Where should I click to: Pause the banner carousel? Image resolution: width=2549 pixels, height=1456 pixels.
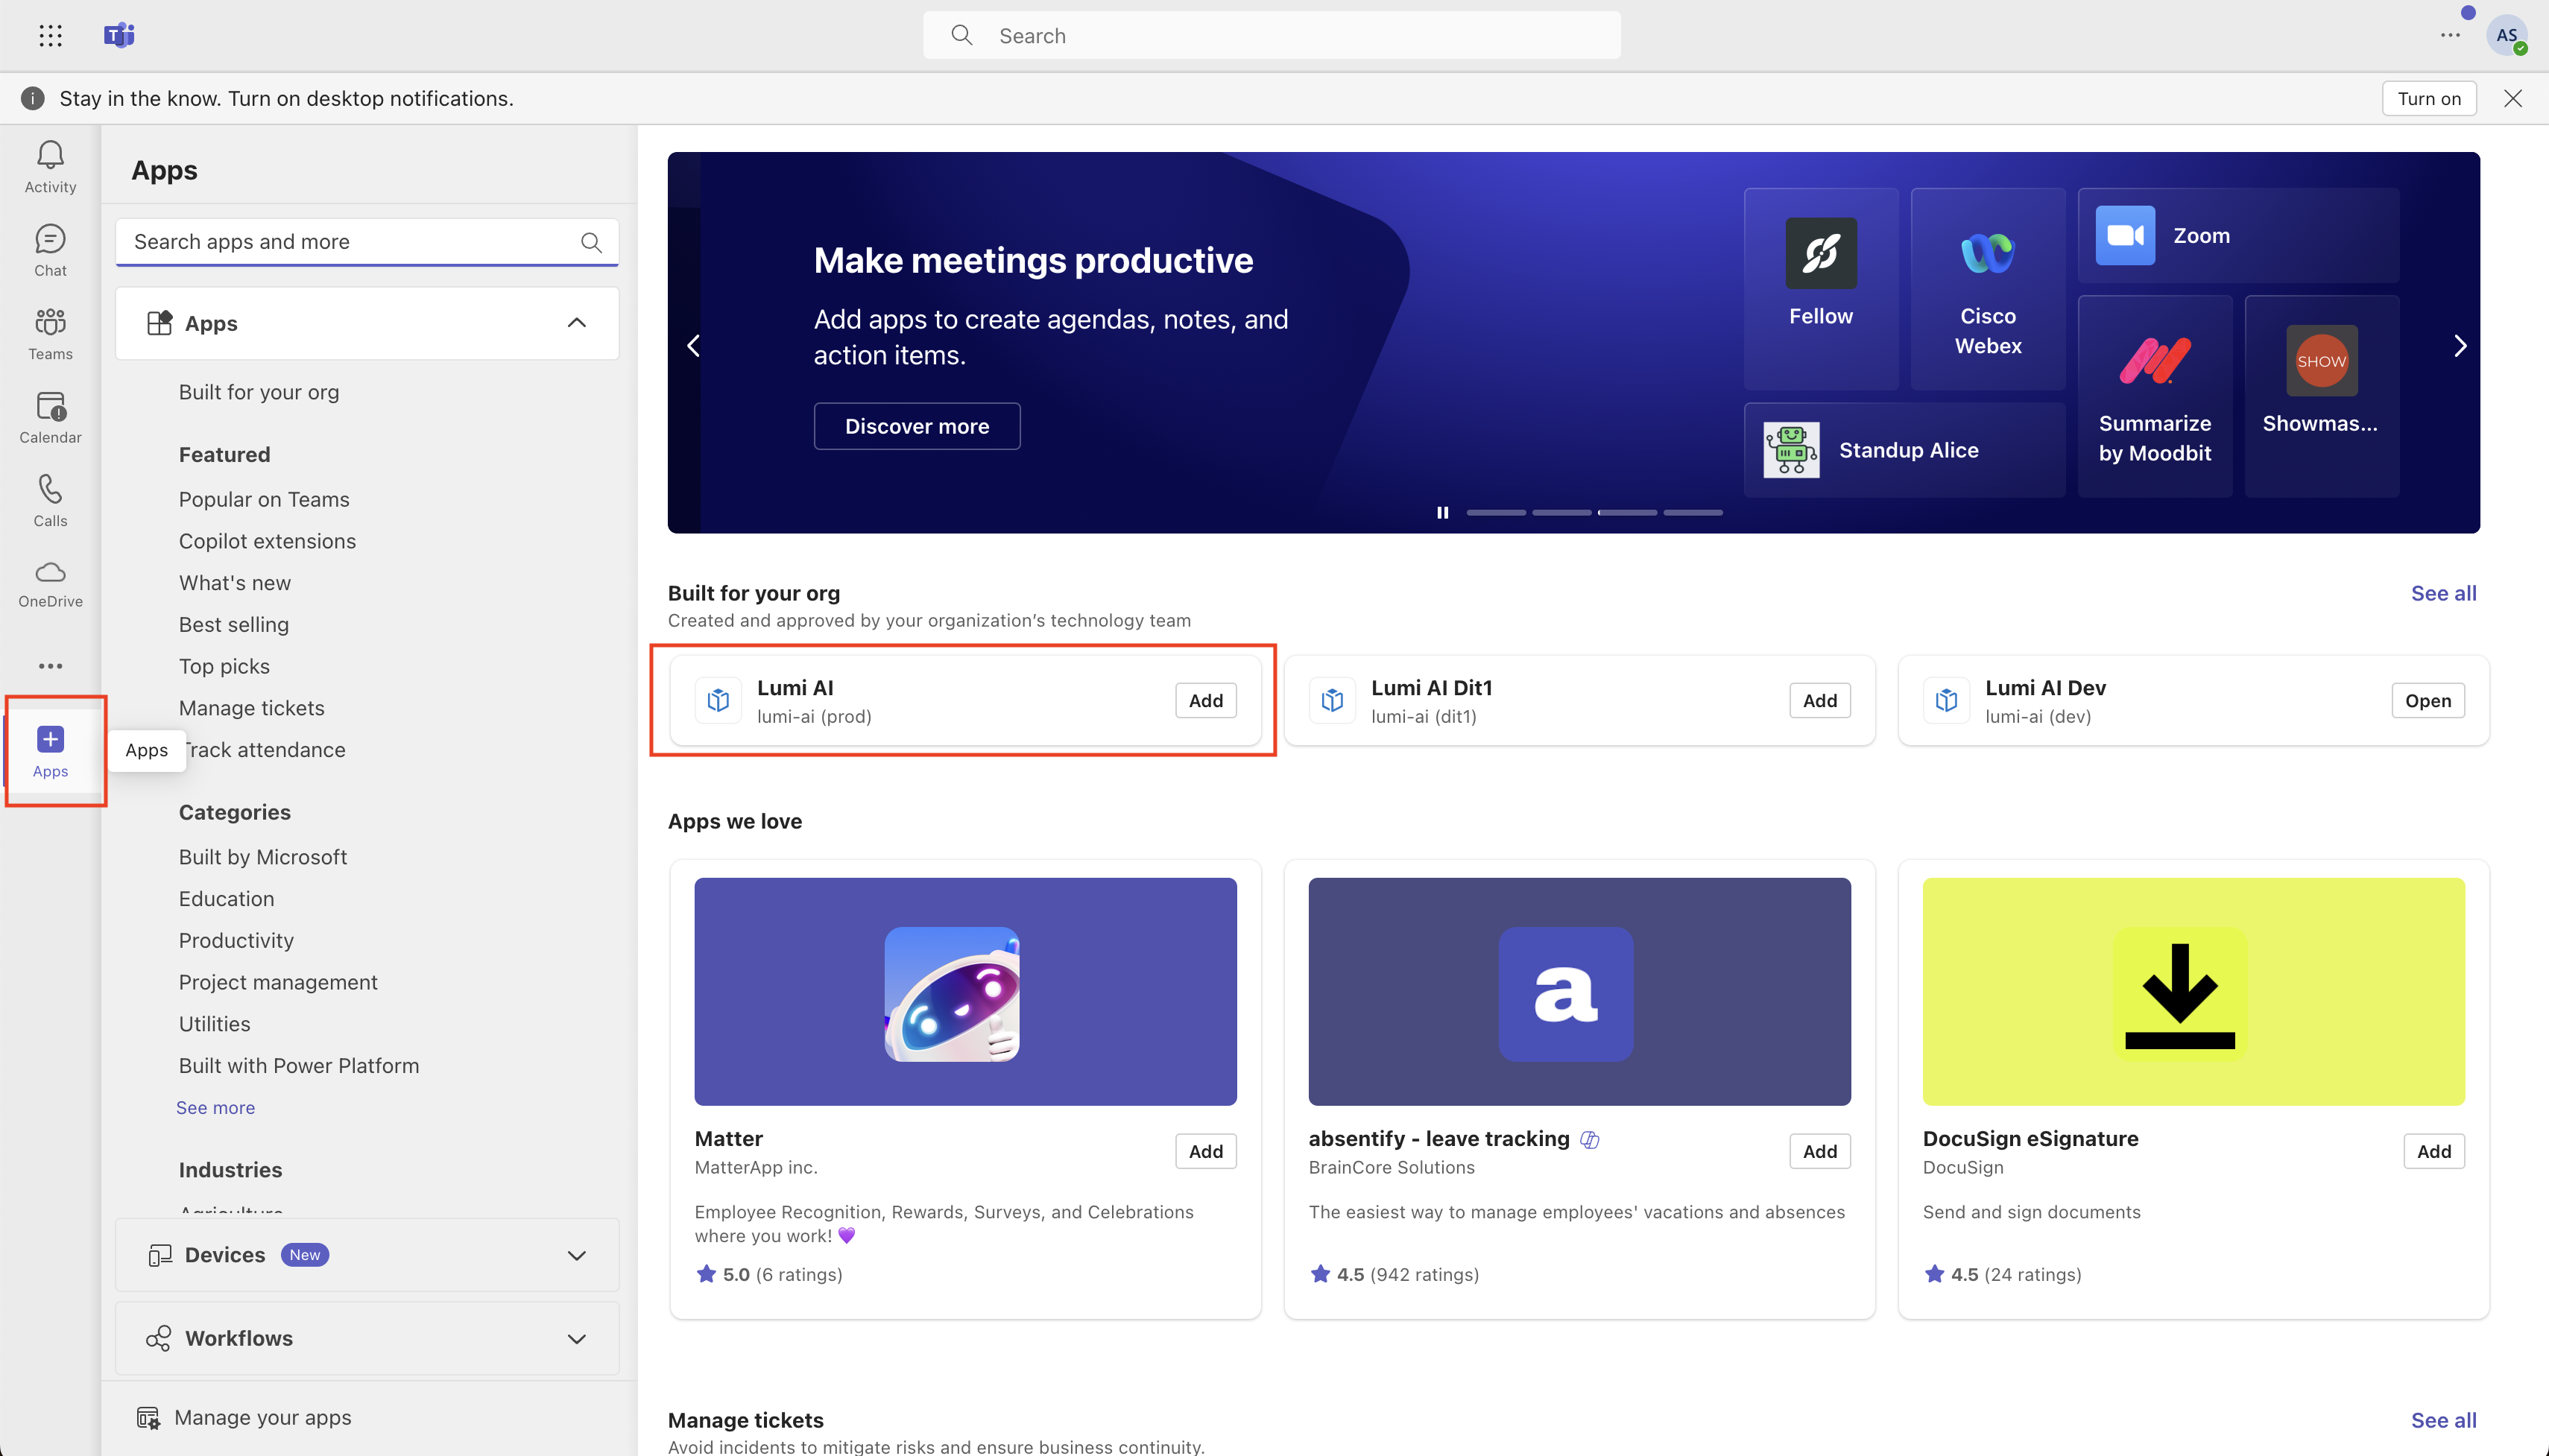[x=1442, y=513]
